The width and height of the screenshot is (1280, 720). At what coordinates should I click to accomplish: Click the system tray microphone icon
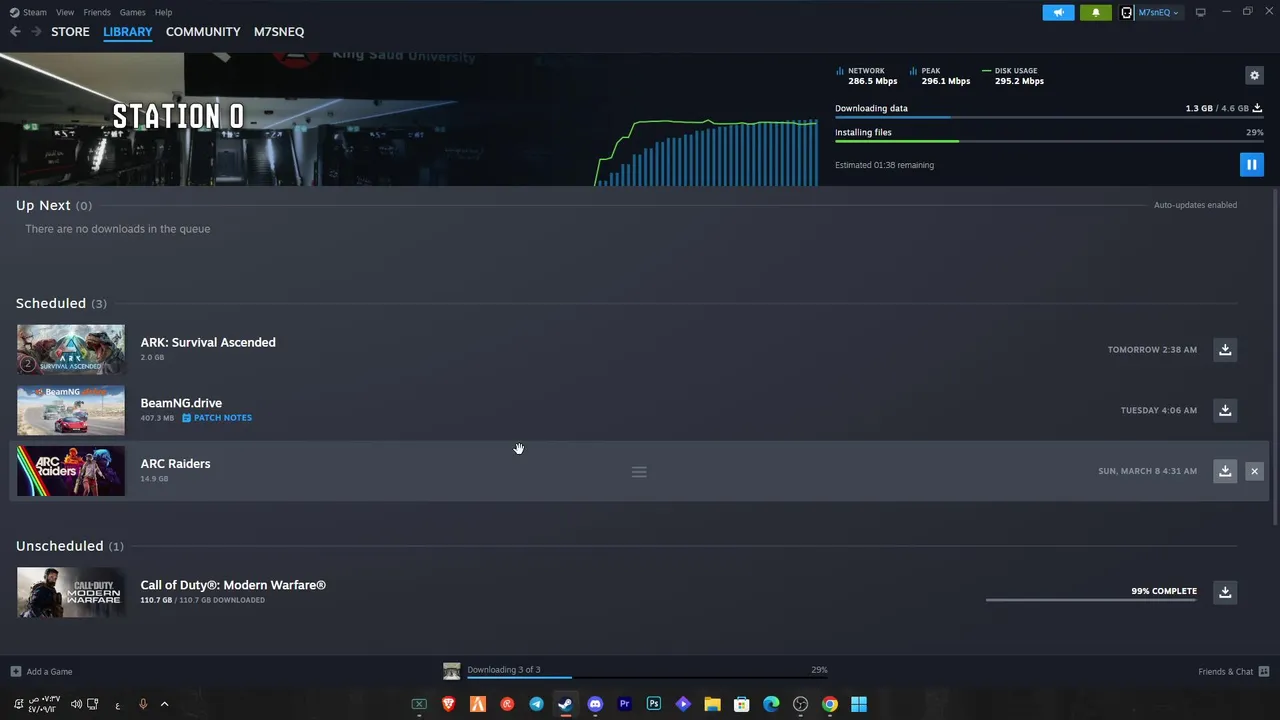coord(143,704)
